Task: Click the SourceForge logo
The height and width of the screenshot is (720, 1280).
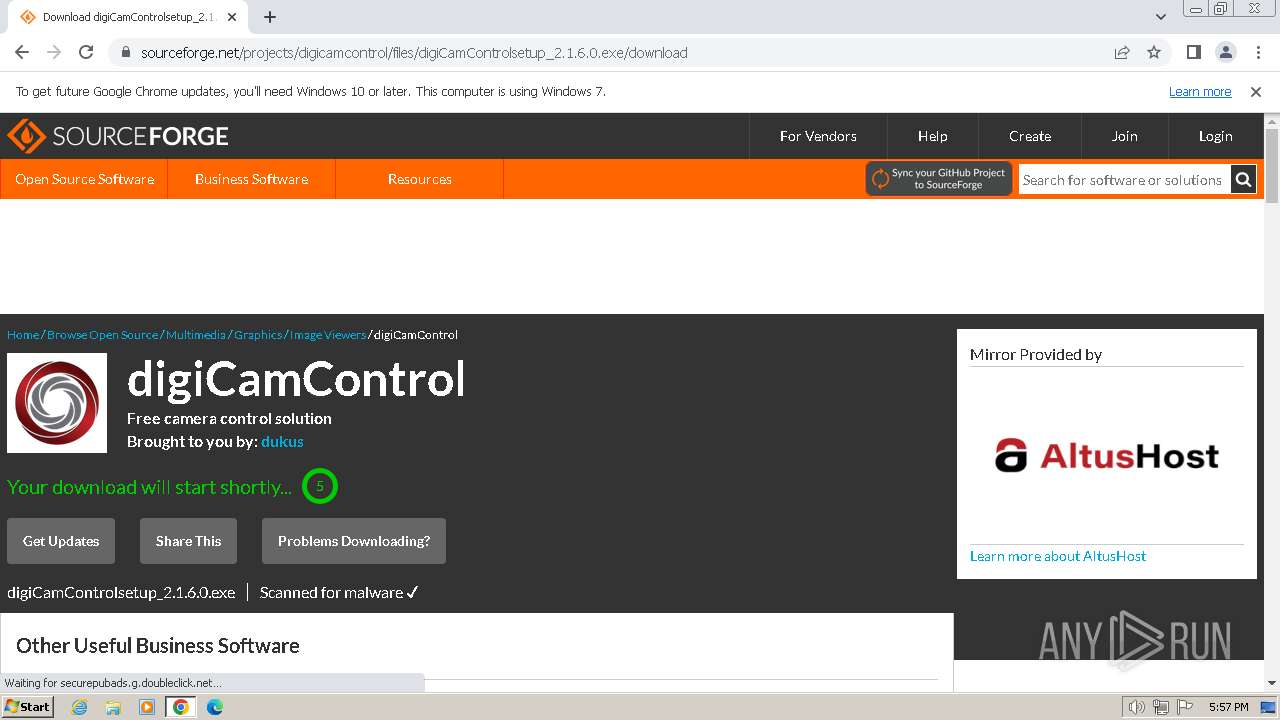Action: 118,136
